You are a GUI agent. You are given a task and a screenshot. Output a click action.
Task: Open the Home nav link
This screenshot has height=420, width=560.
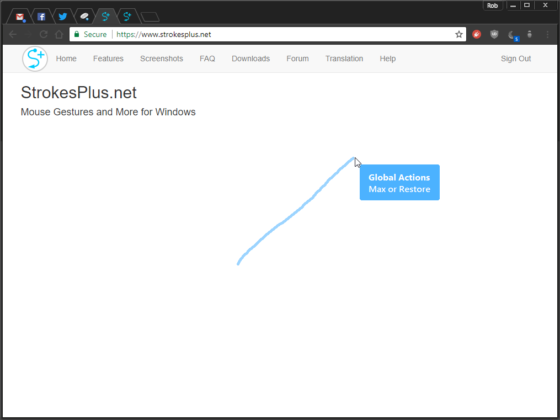coord(66,59)
